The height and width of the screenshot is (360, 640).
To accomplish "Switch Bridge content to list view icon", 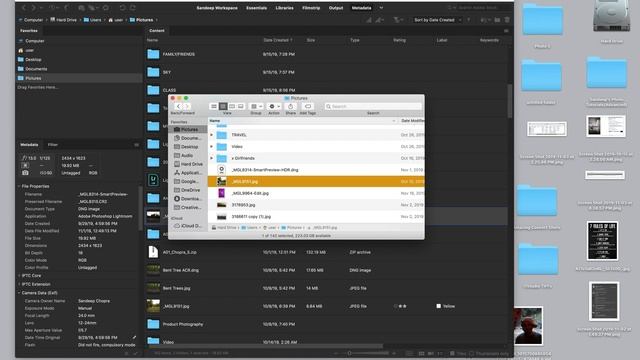I will click(440, 353).
